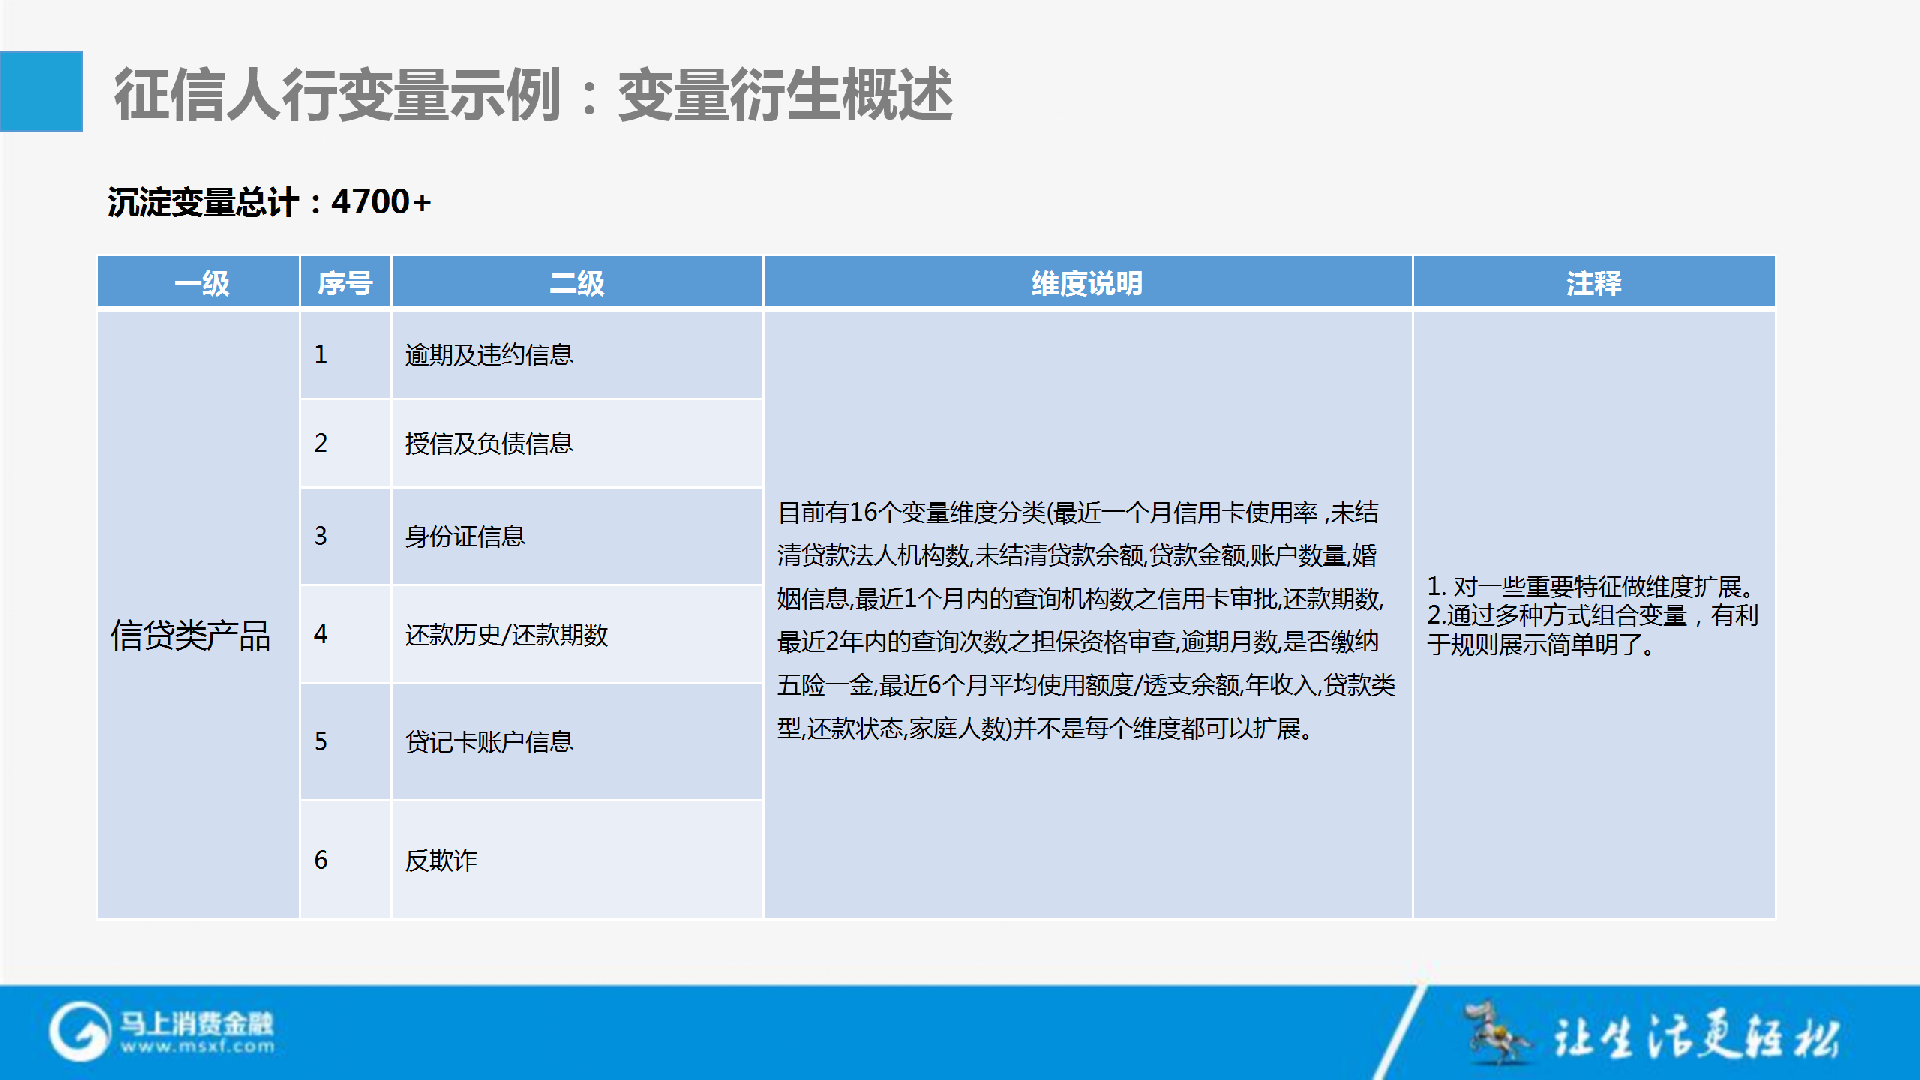
Task: Click sequence number 1 cell
Action: point(345,355)
